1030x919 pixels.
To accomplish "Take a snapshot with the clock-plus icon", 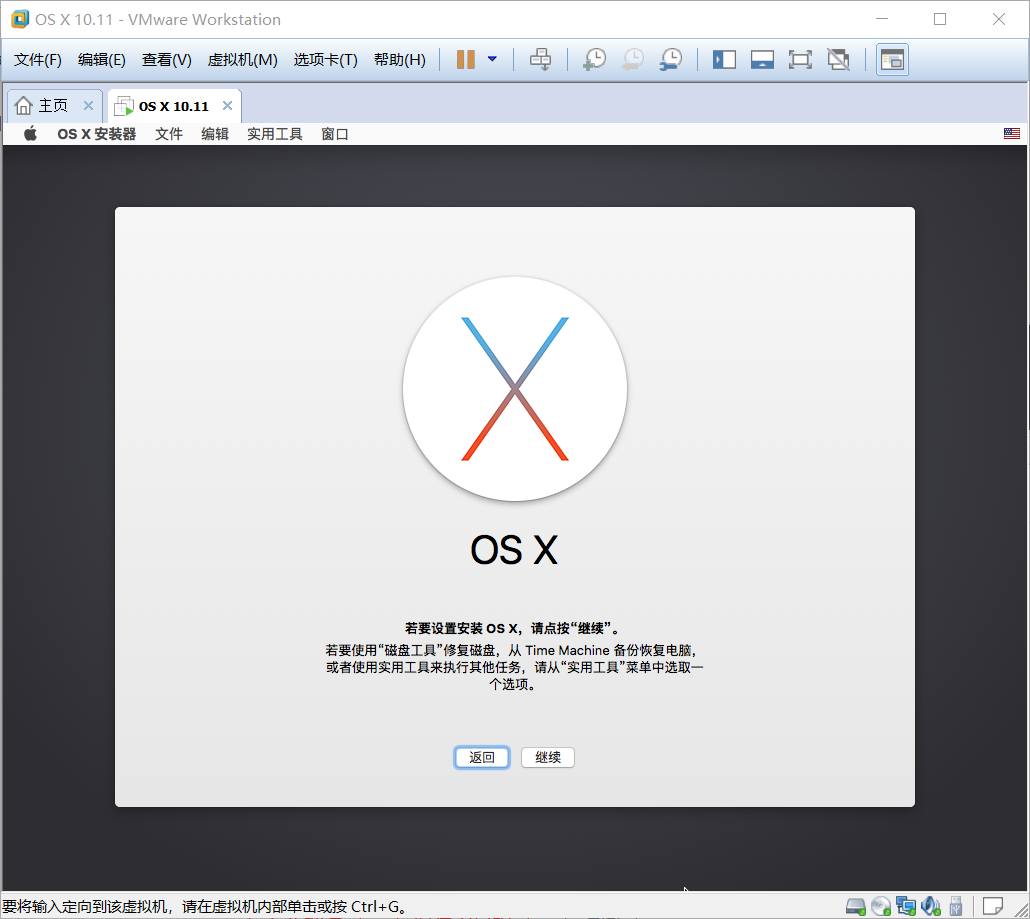I will [x=594, y=59].
